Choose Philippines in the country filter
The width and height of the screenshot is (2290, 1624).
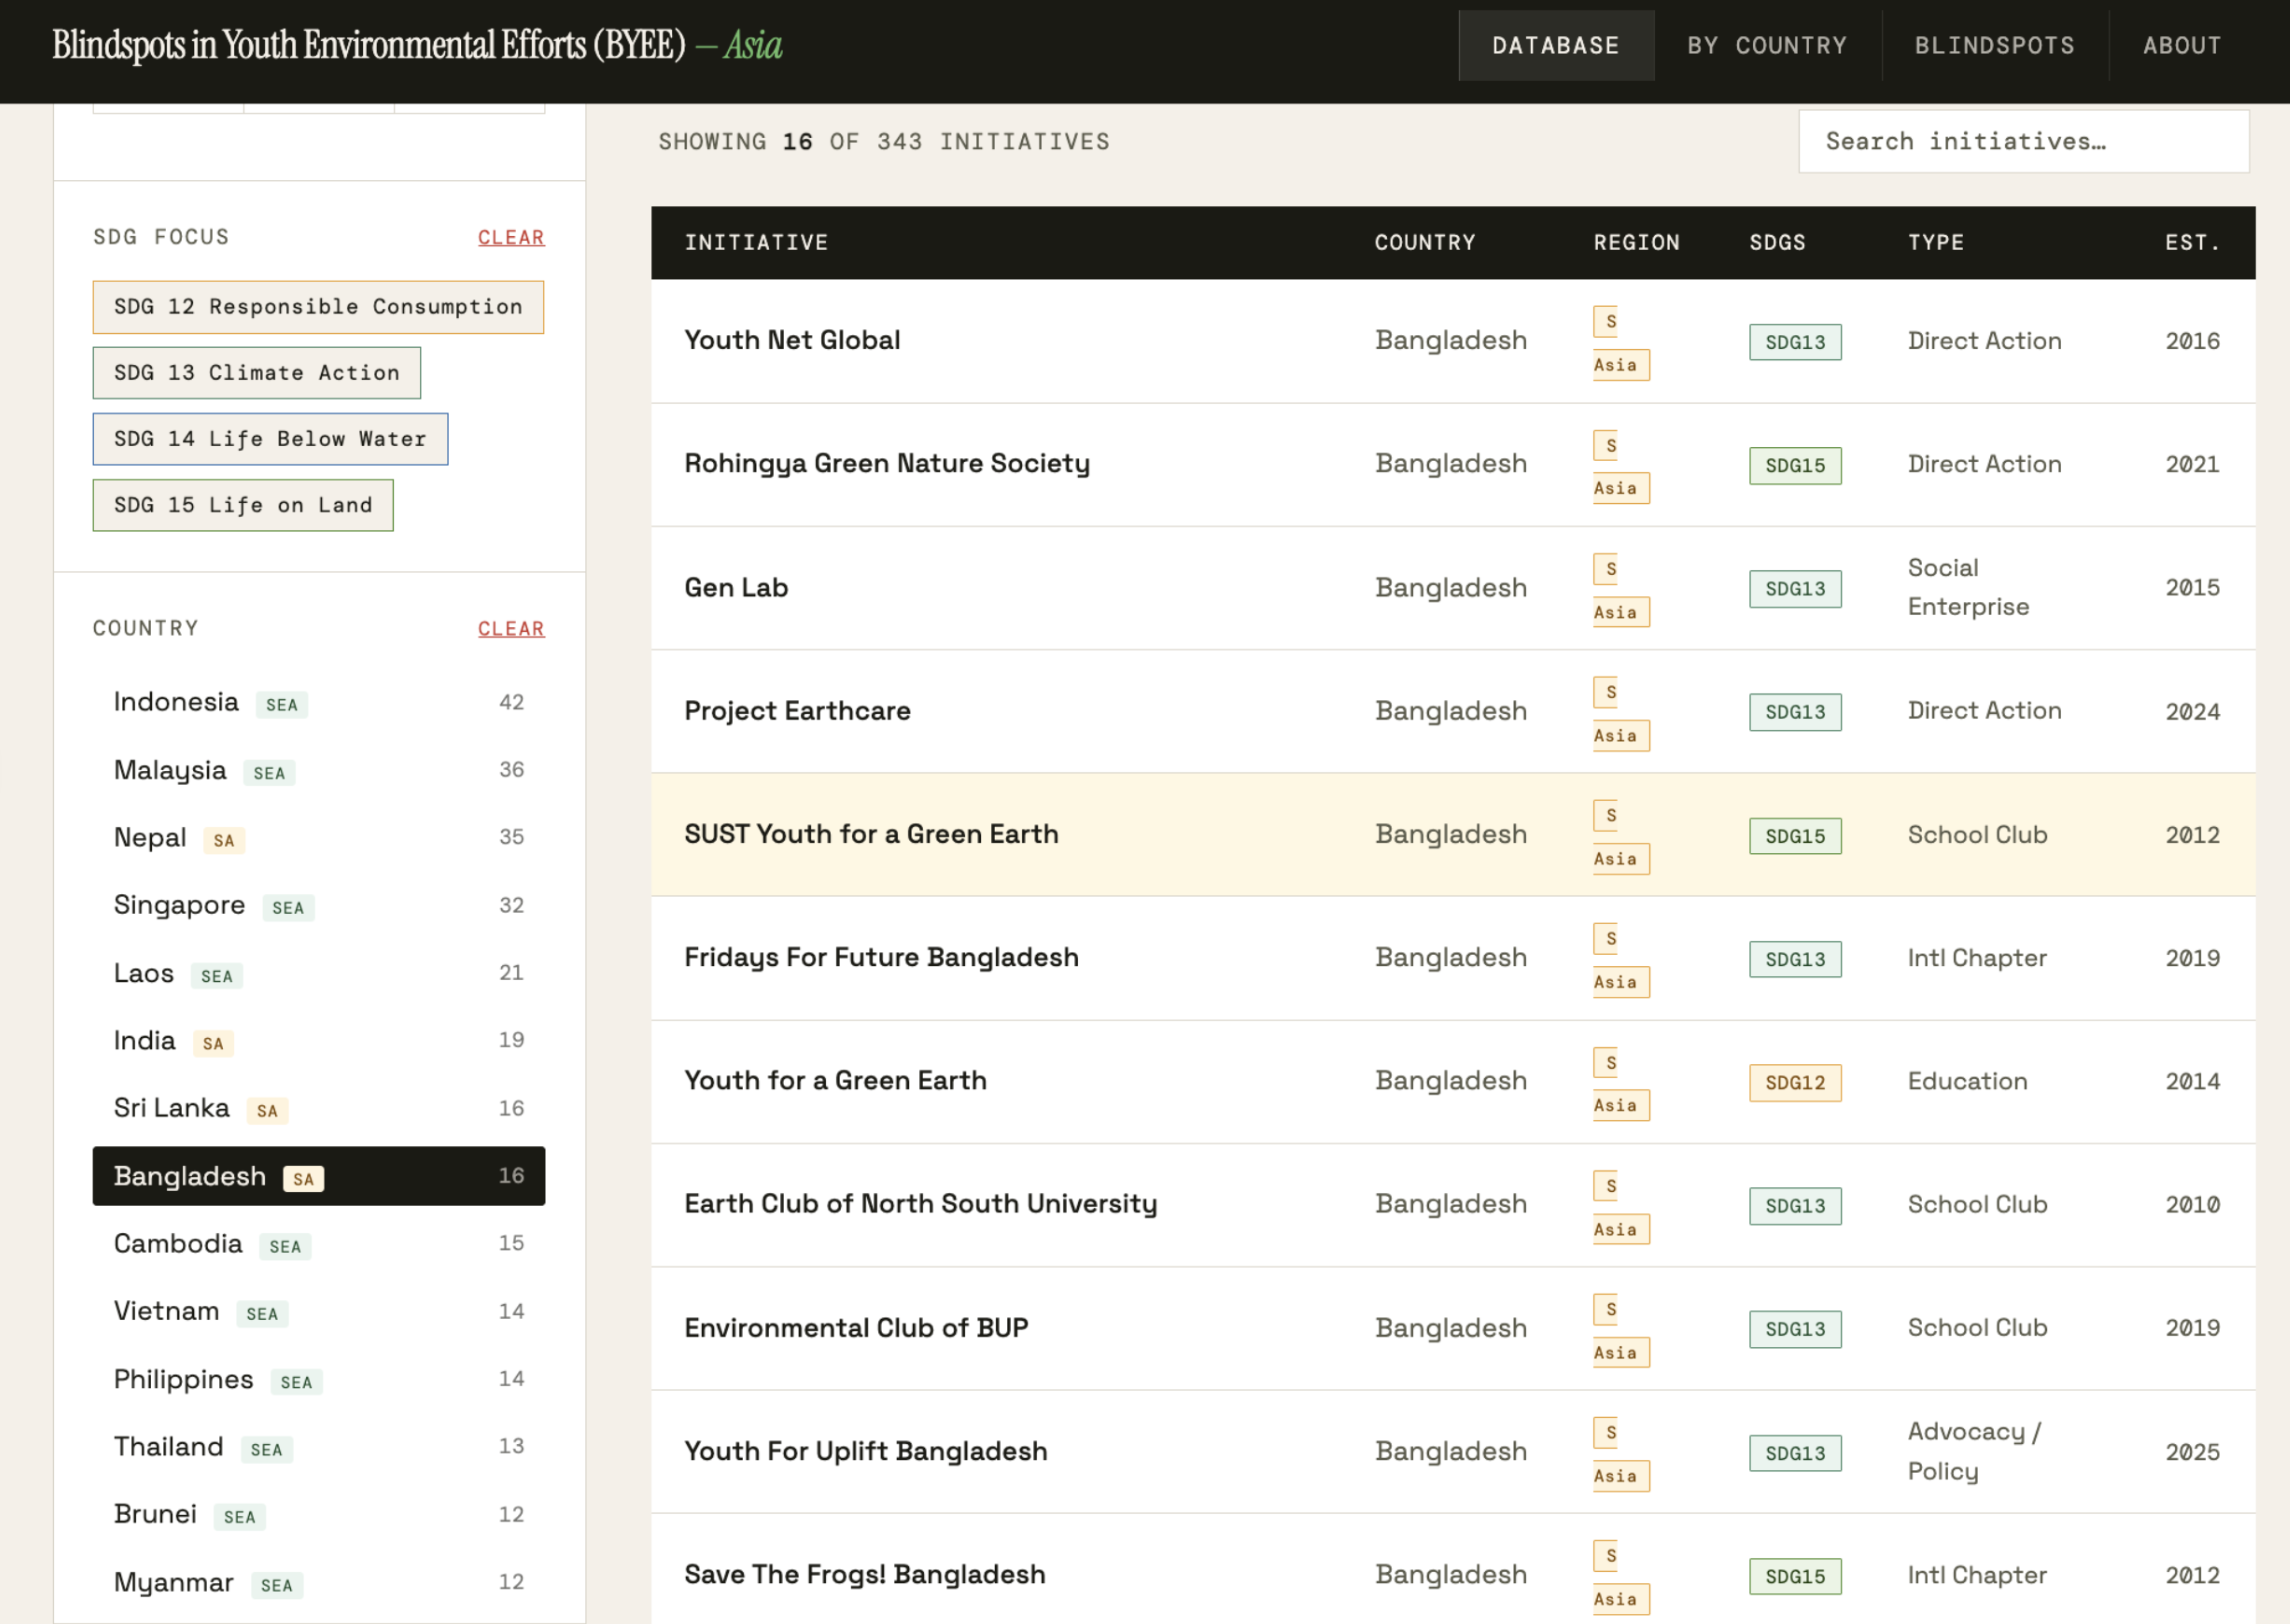coord(319,1379)
